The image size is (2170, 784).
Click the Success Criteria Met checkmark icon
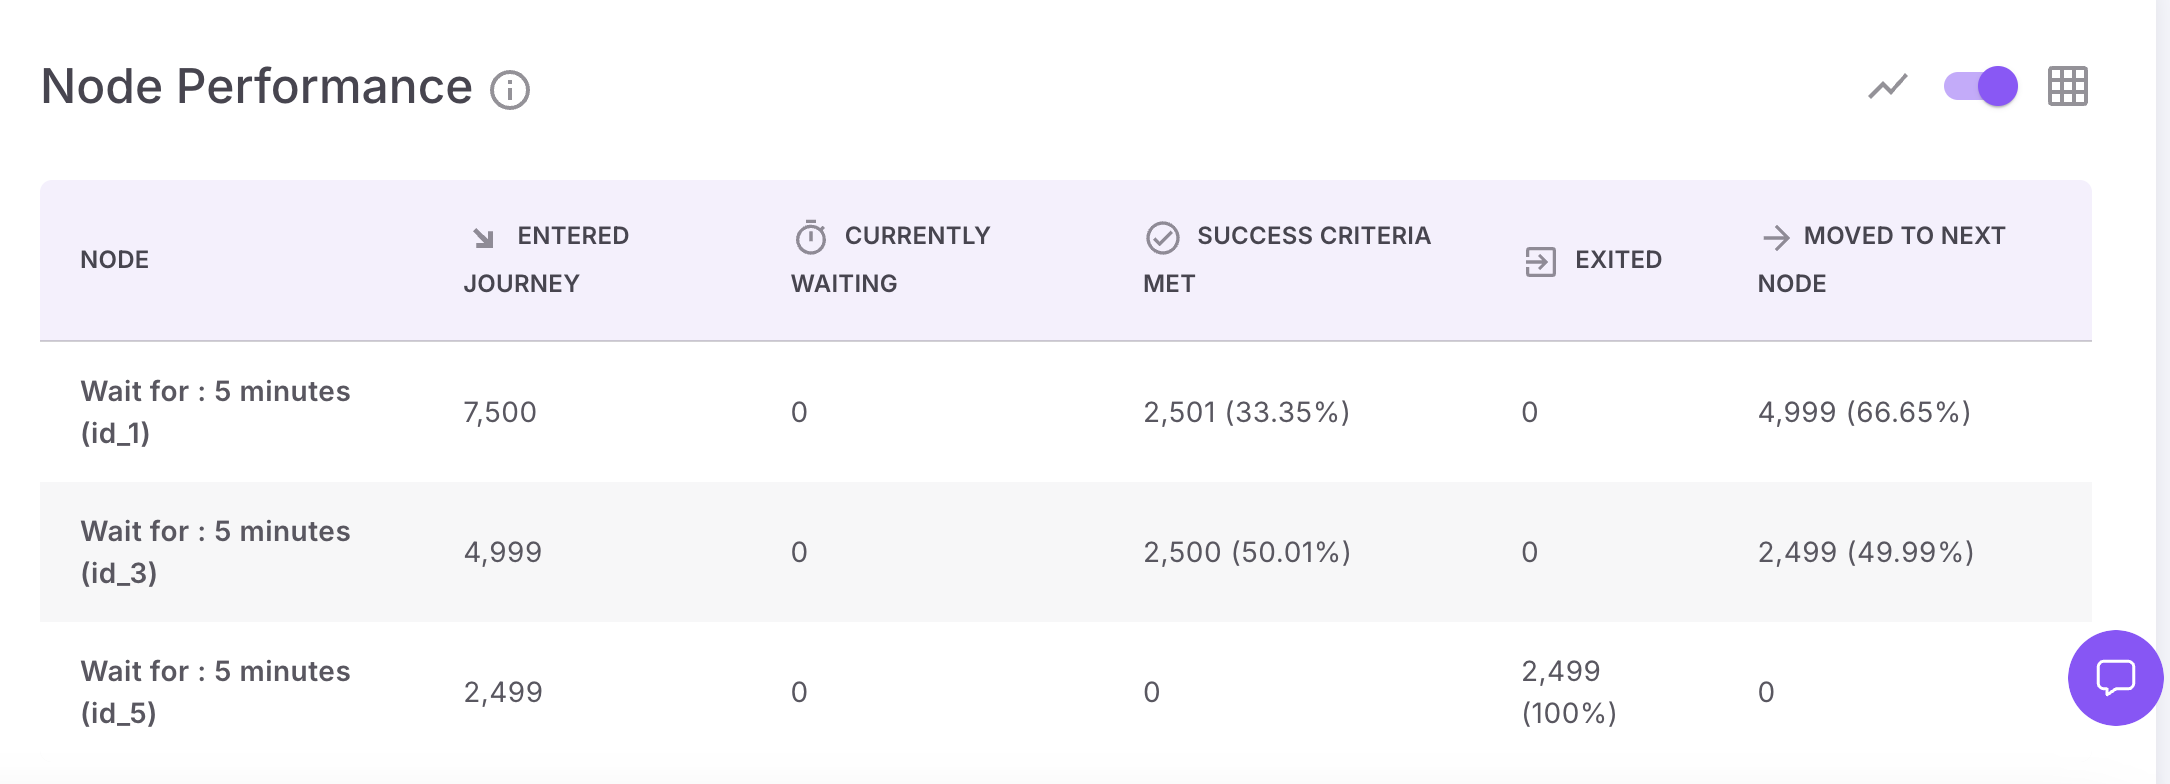tap(1162, 237)
